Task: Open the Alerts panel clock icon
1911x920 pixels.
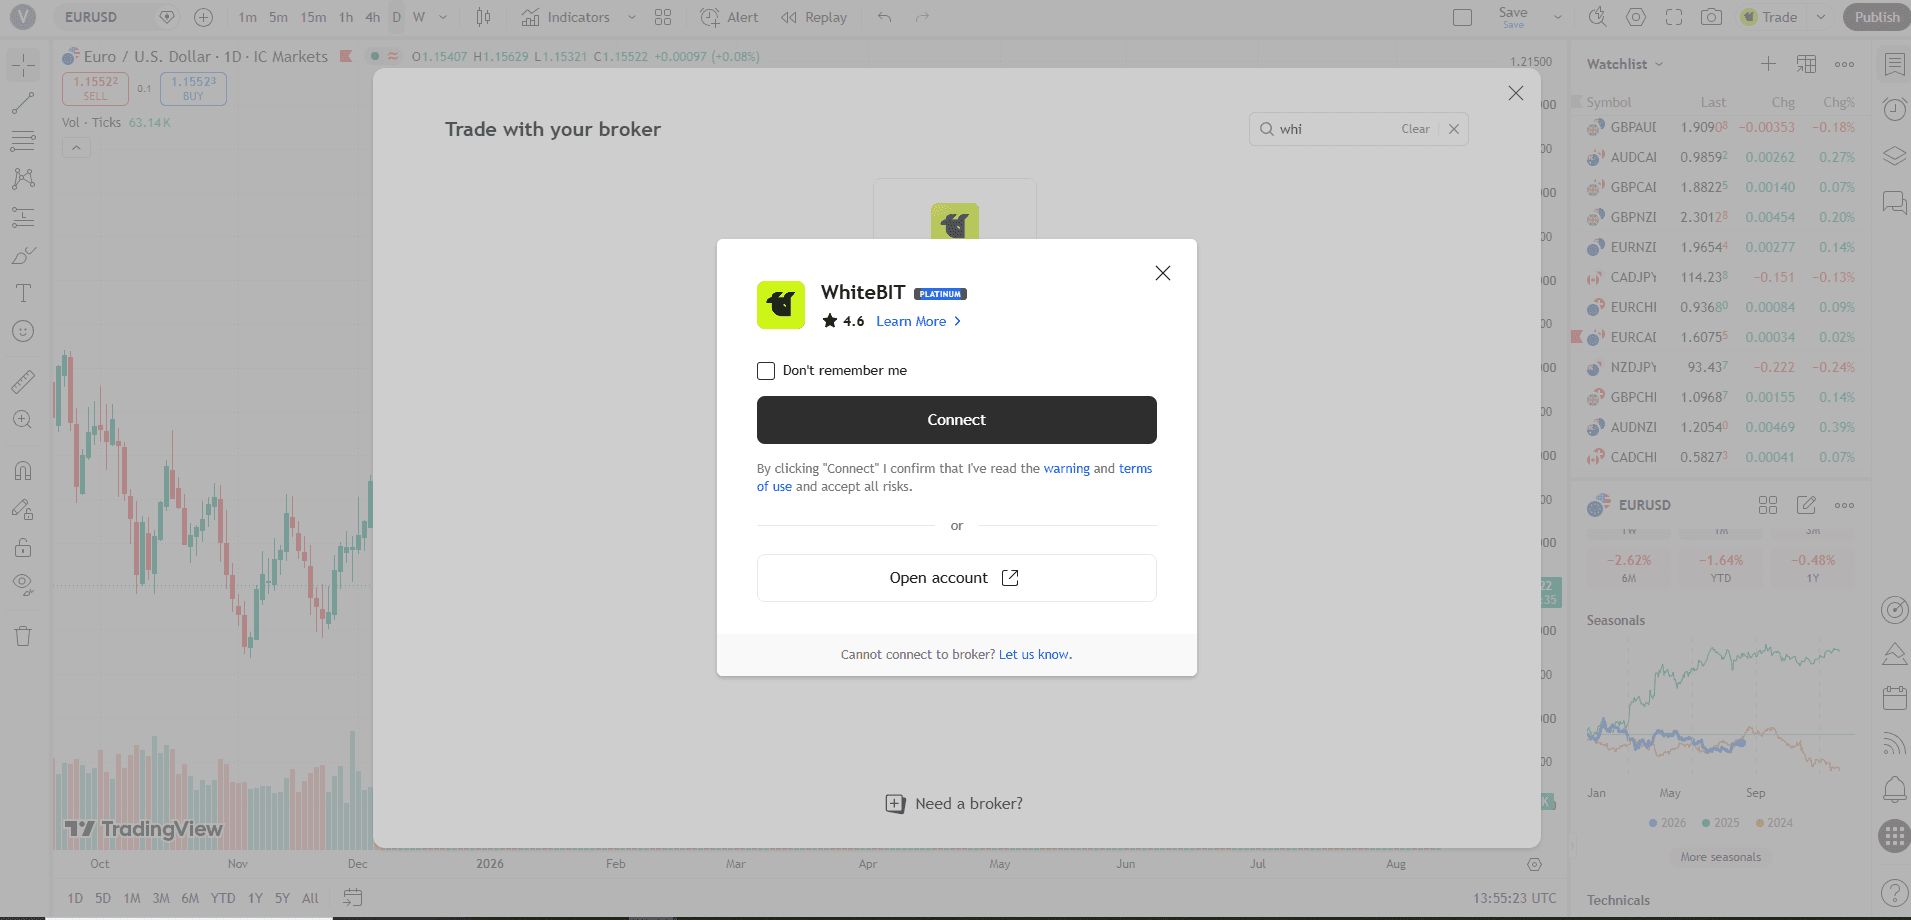Action: (1895, 109)
